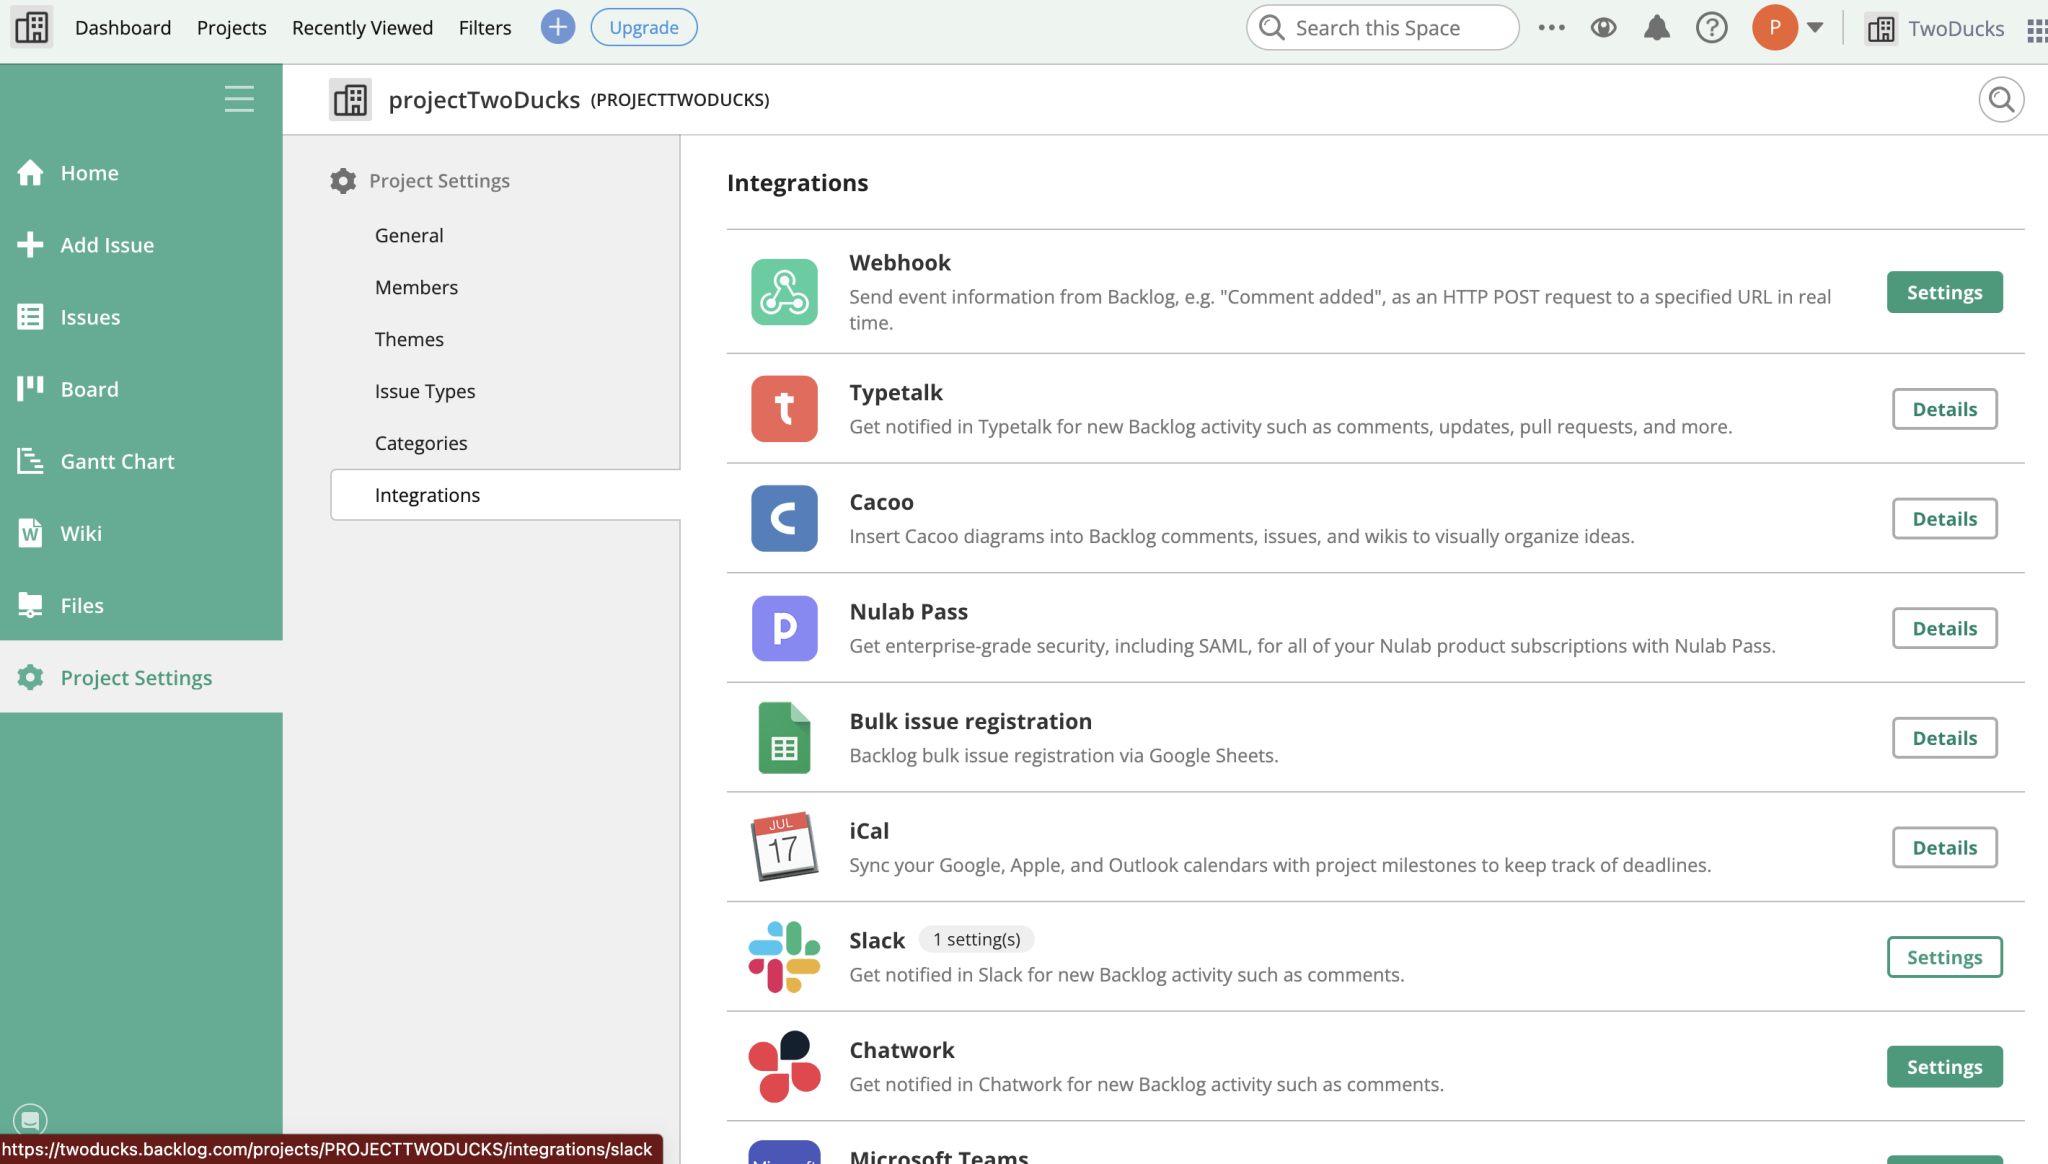Click the Search this Space field
Viewport: 2048px width, 1164px height.
coord(1383,27)
